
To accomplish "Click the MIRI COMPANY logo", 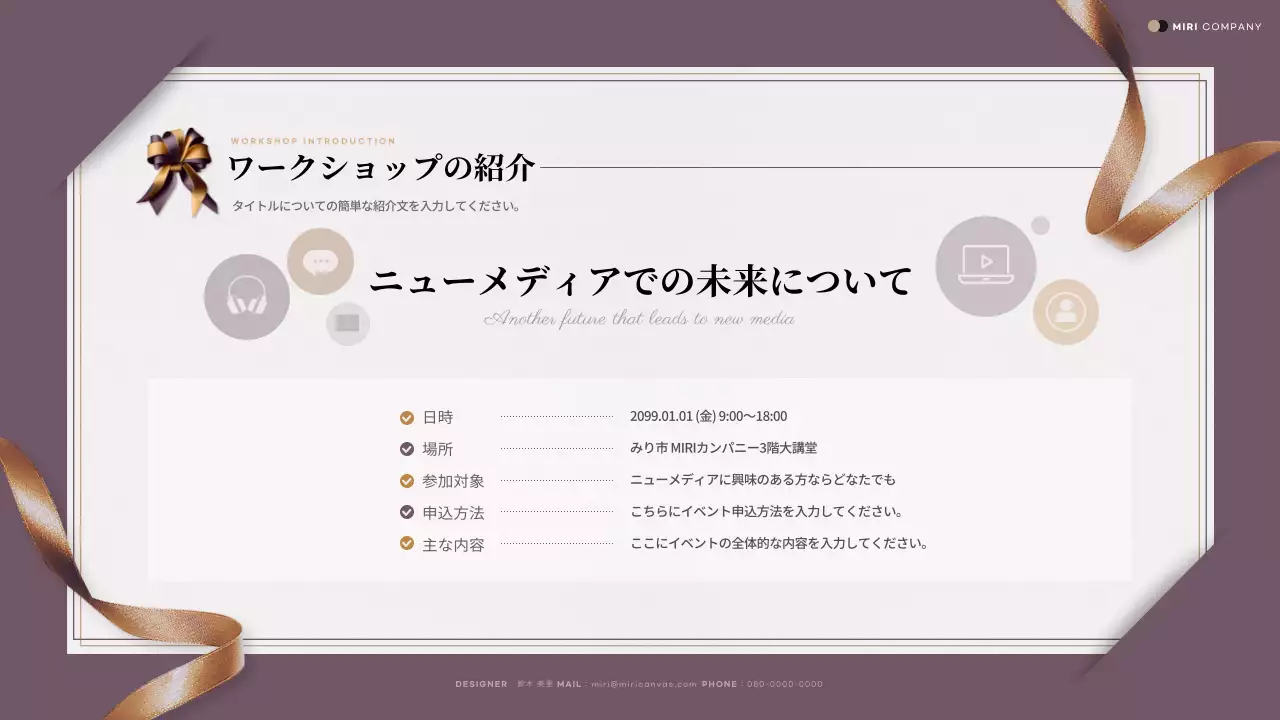I will click(x=1204, y=27).
